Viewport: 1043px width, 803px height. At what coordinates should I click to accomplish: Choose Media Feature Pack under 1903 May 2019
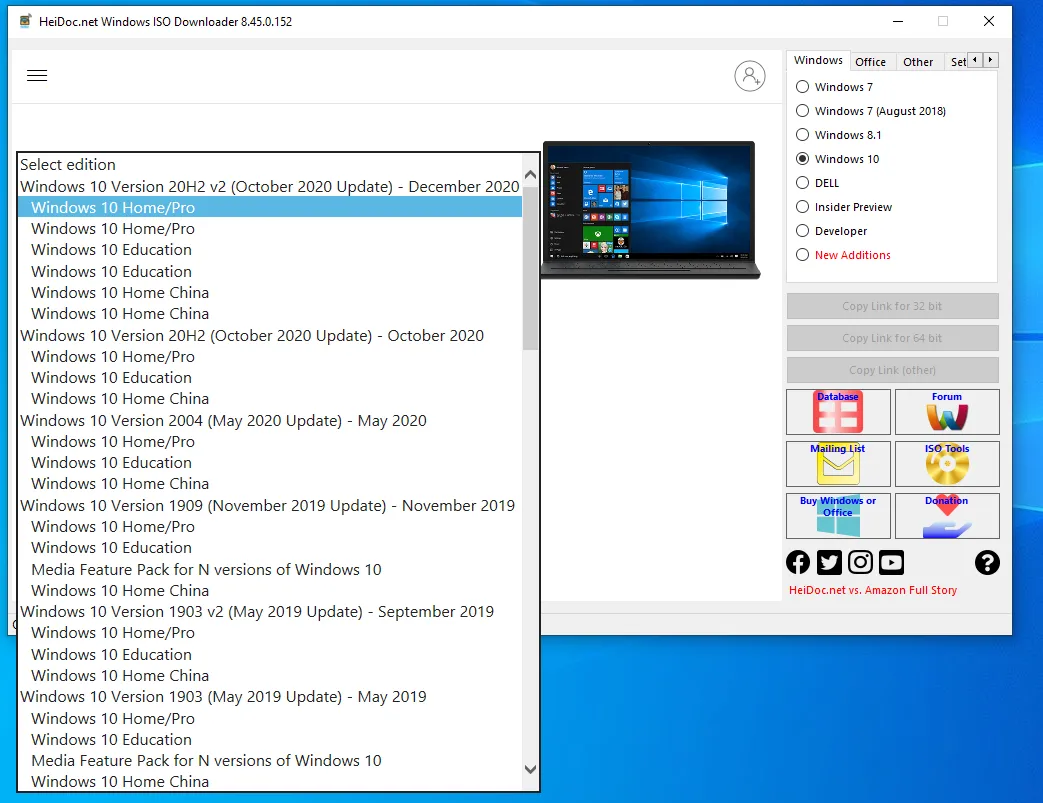(270, 760)
